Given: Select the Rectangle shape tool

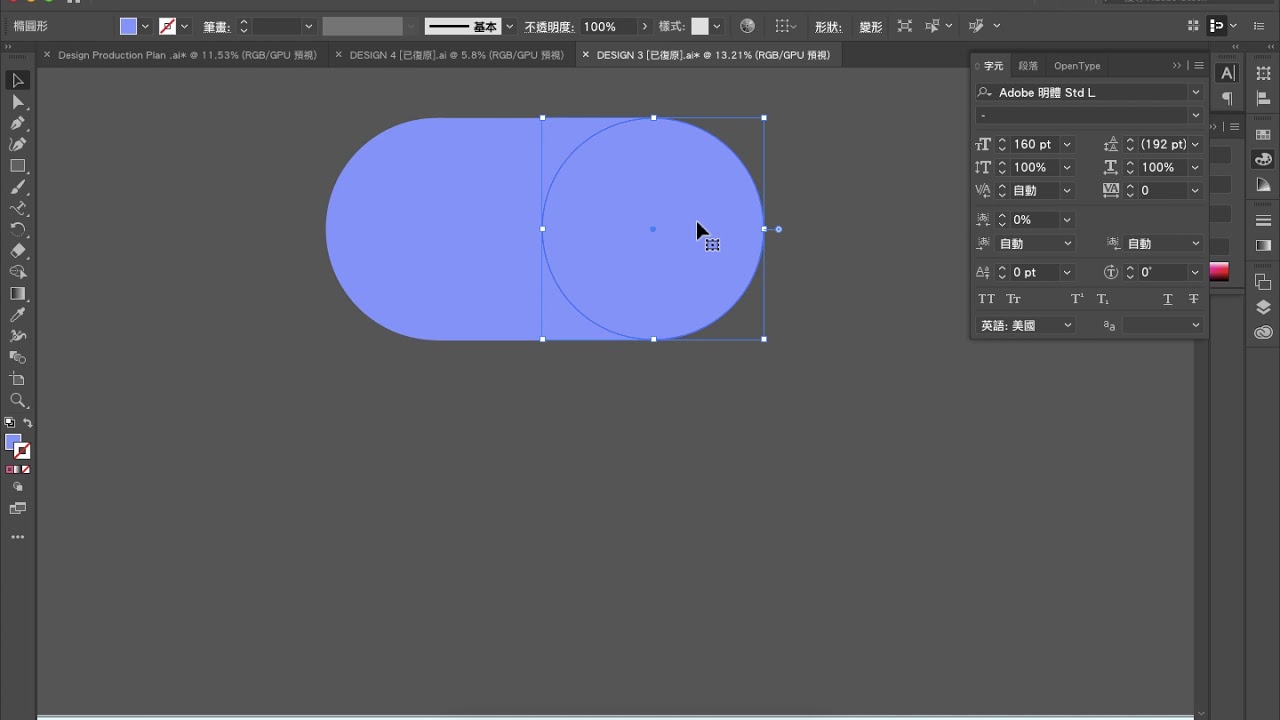Looking at the screenshot, I should click(18, 166).
